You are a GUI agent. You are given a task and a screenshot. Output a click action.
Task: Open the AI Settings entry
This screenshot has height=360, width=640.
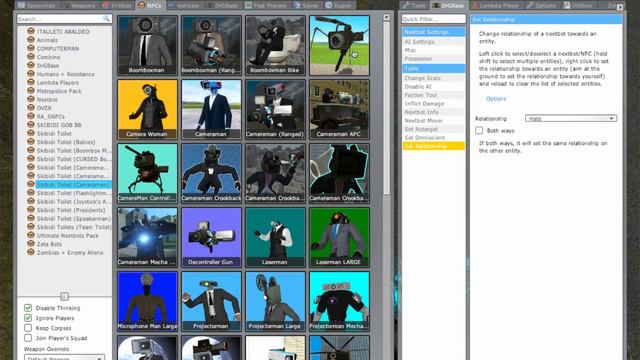(x=433, y=42)
